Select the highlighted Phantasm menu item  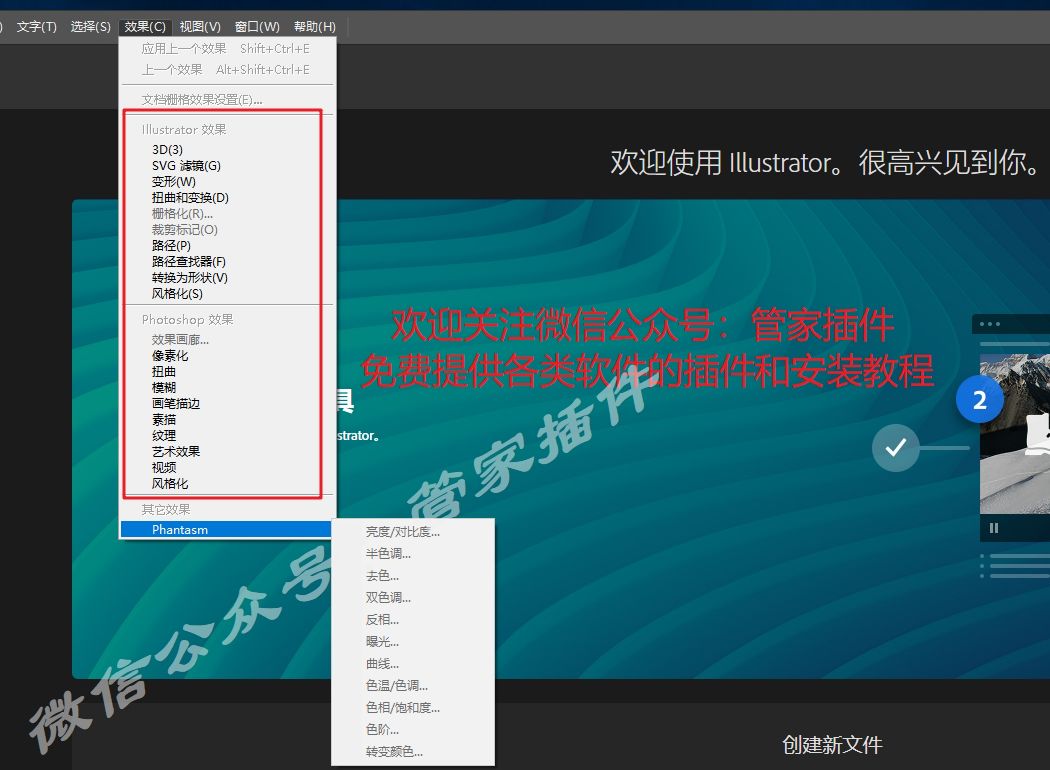[226, 530]
